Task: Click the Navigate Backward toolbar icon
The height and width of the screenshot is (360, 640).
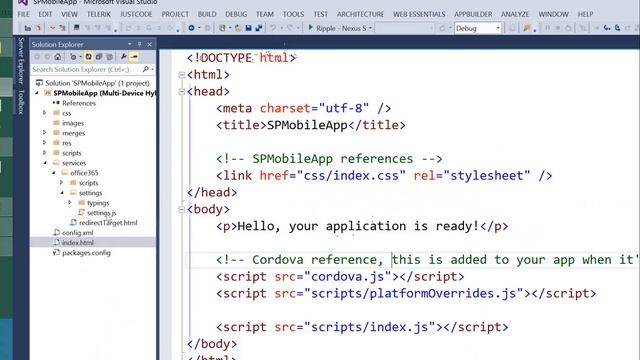Action: click(191, 28)
